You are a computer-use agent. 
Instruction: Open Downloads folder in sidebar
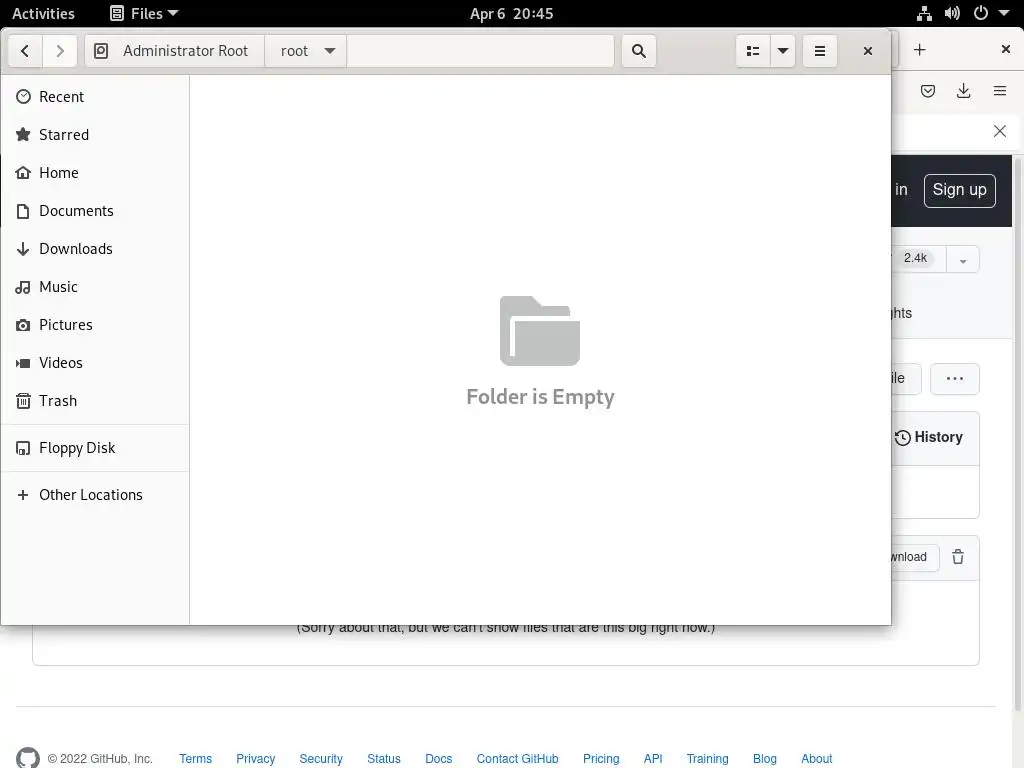(x=95, y=249)
